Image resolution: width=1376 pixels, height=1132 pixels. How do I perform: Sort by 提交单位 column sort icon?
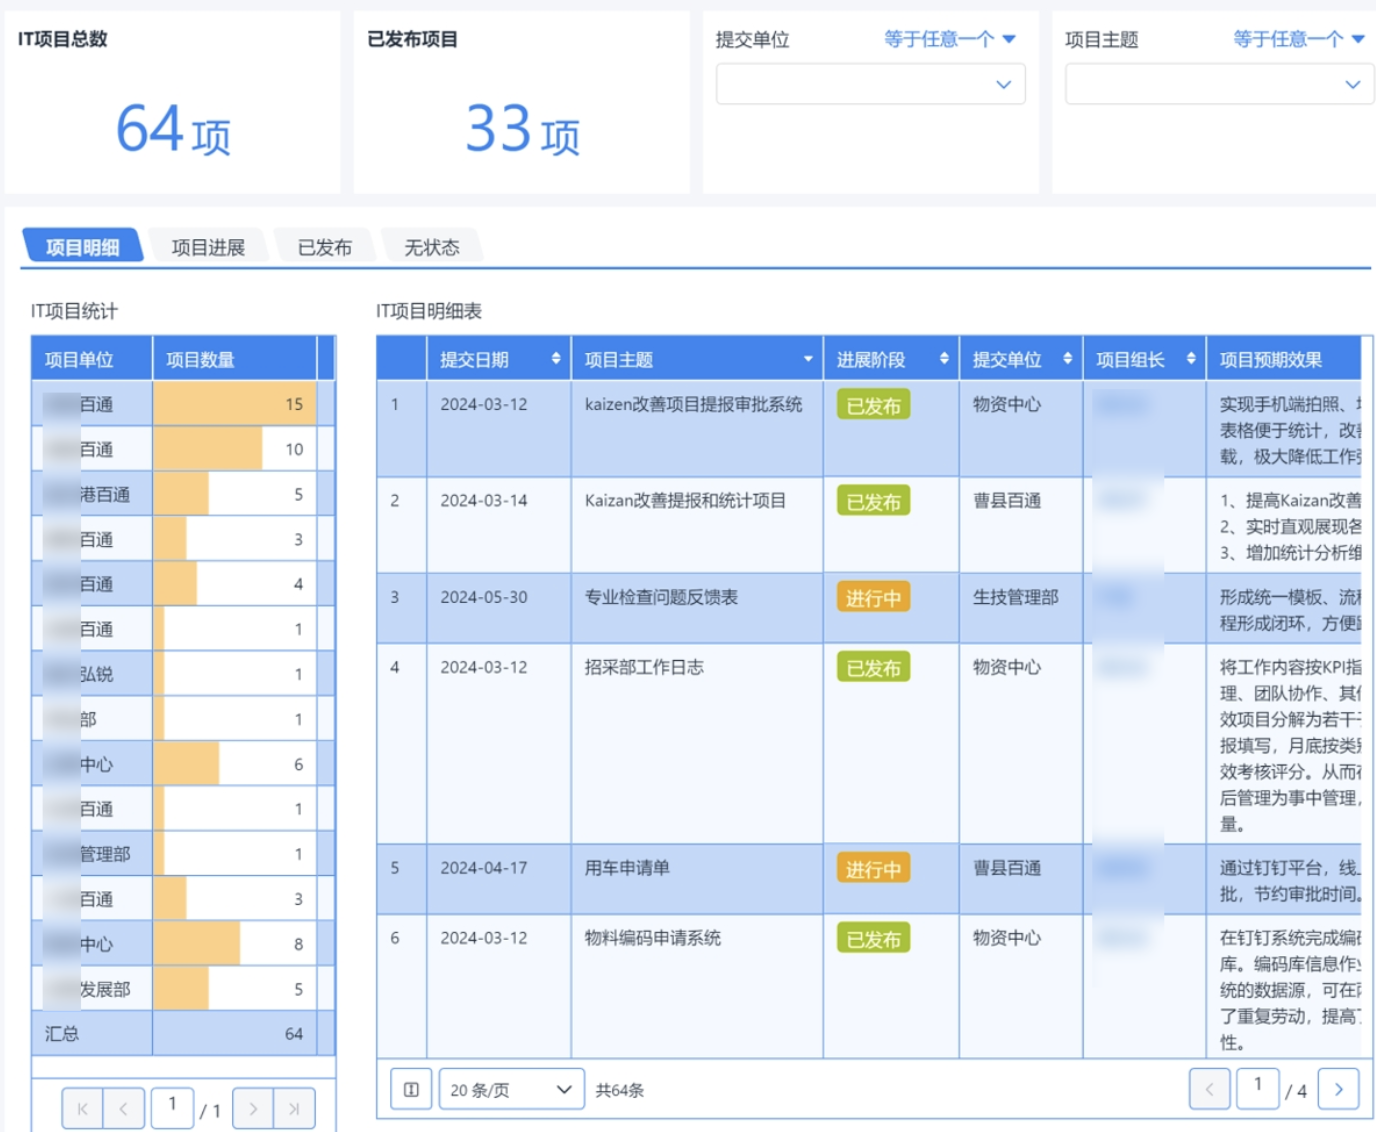(x=1067, y=359)
